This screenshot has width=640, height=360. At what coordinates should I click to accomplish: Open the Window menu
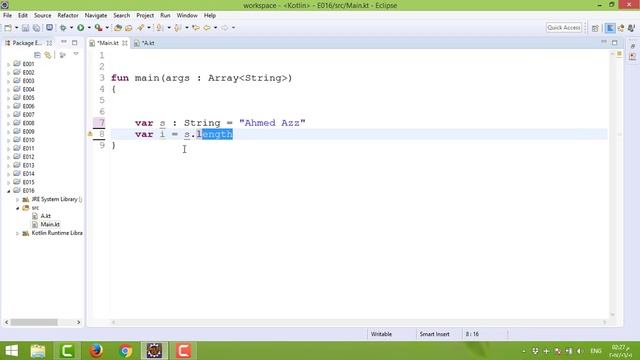[187, 15]
